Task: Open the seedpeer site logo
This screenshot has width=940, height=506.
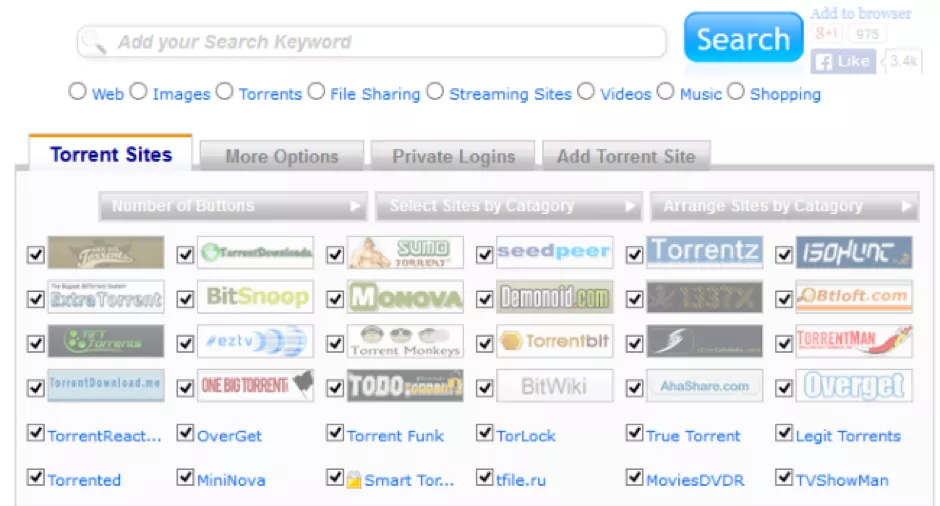Action: click(555, 252)
